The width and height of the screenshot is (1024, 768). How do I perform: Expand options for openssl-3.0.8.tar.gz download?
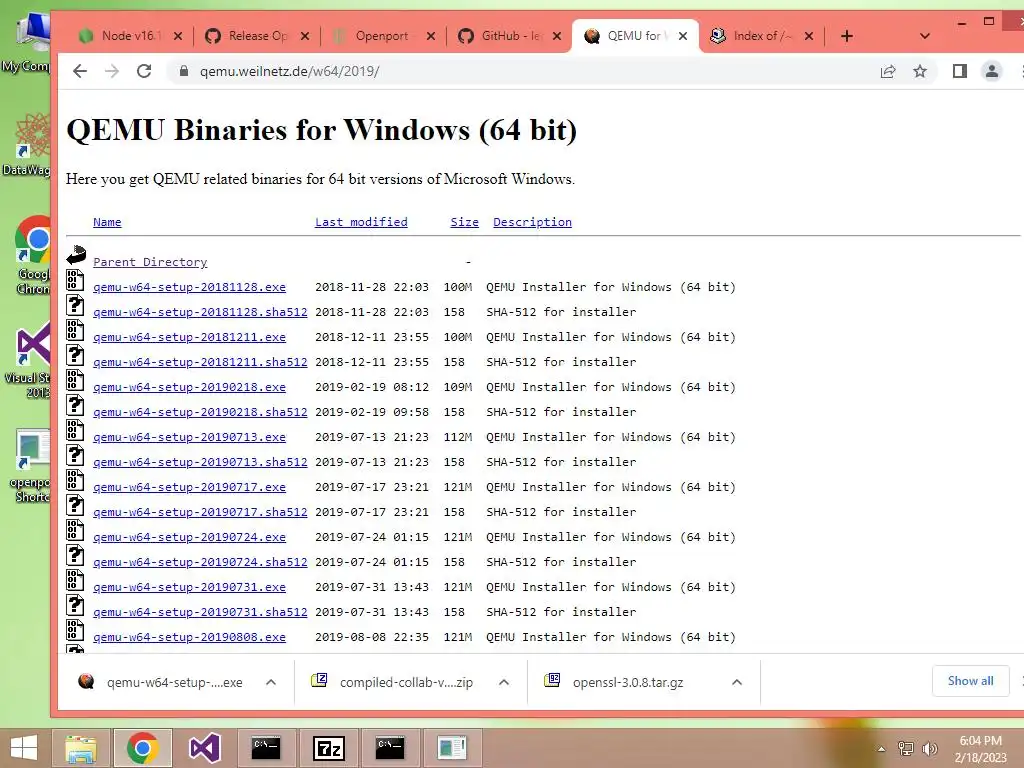[737, 682]
